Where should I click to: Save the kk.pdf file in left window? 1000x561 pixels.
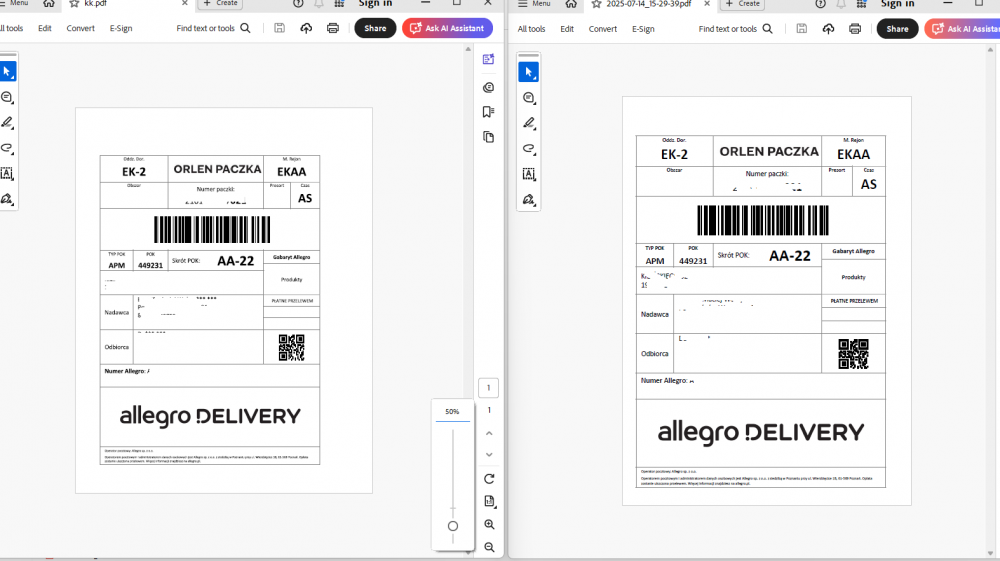click(279, 28)
